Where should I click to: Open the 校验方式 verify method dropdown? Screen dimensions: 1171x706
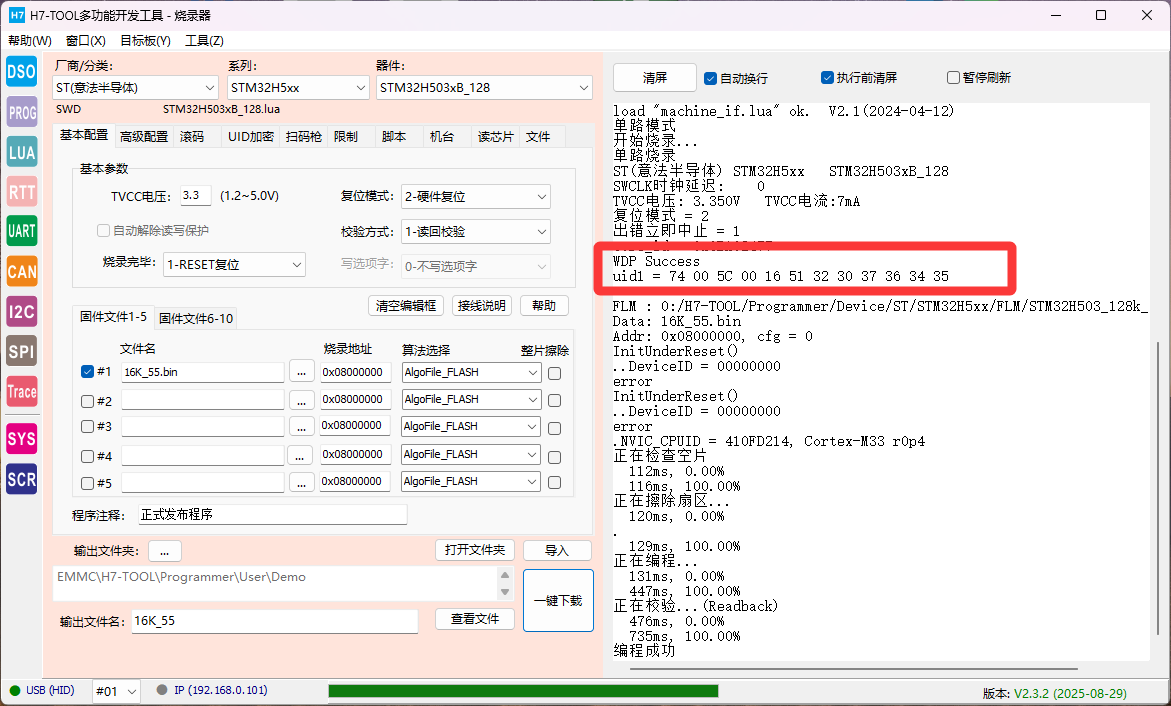pyautogui.click(x=476, y=232)
